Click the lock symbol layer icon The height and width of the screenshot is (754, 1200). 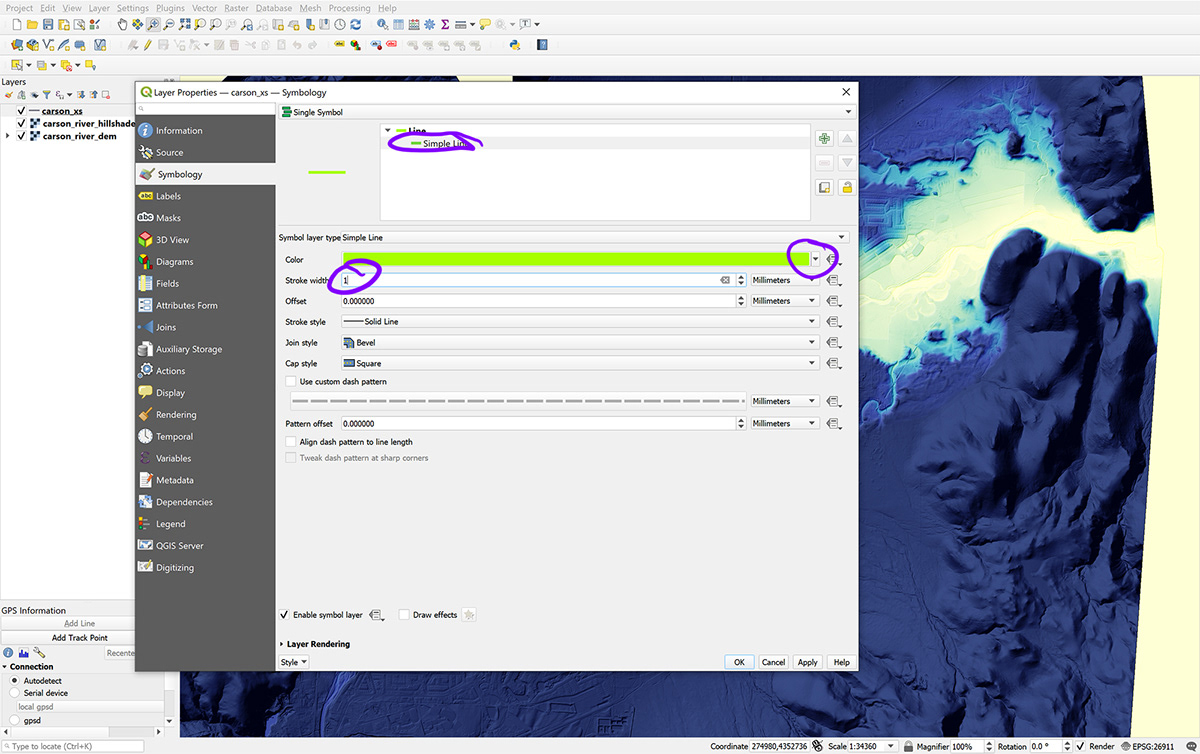[x=847, y=187]
